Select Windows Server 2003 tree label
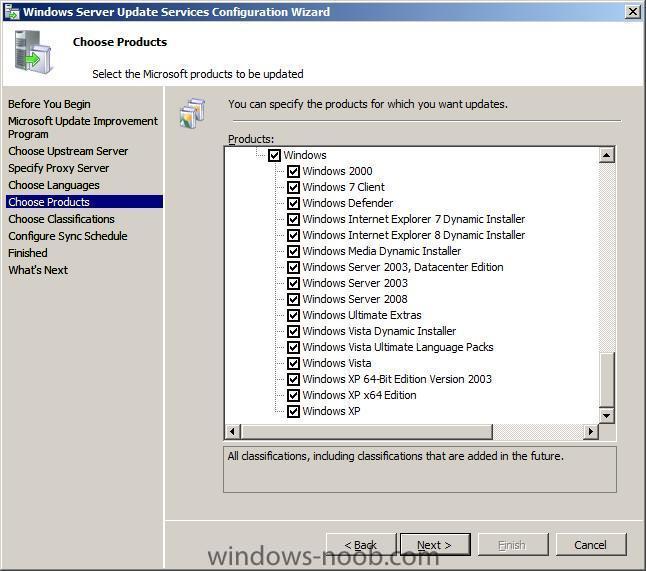Screen dimensions: 646x571 click(x=355, y=283)
